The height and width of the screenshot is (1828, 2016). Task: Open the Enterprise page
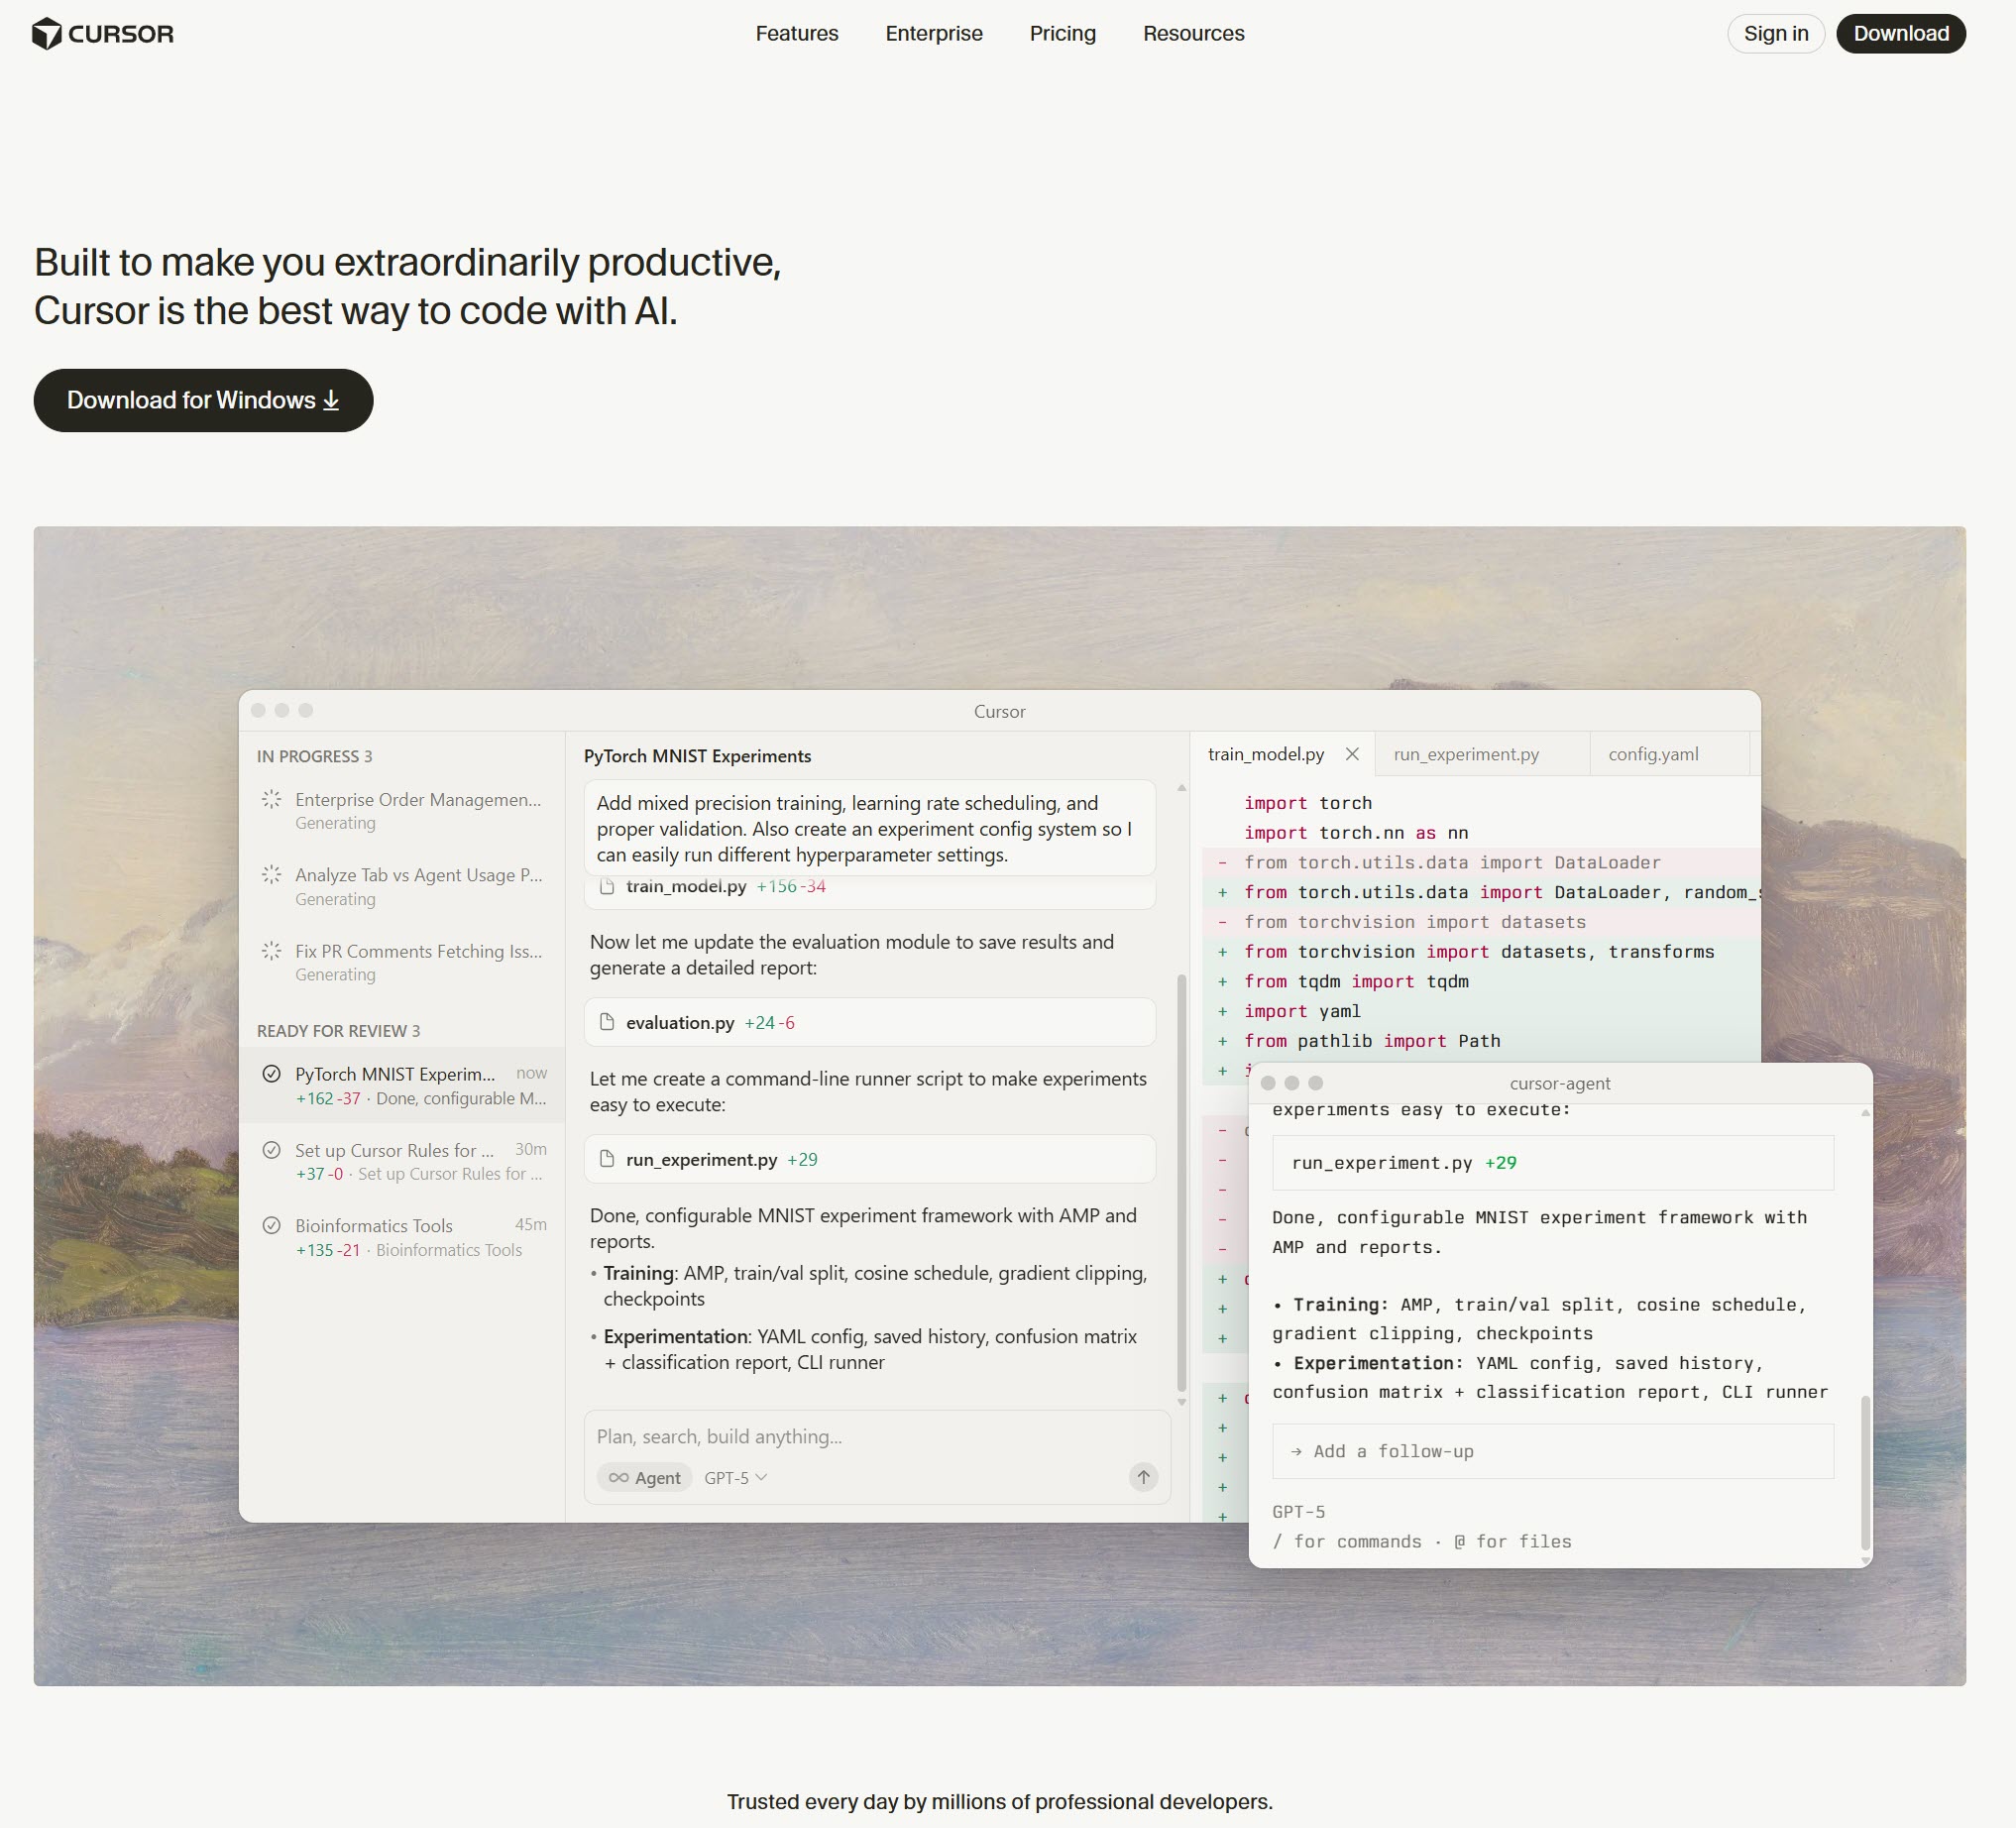(934, 33)
